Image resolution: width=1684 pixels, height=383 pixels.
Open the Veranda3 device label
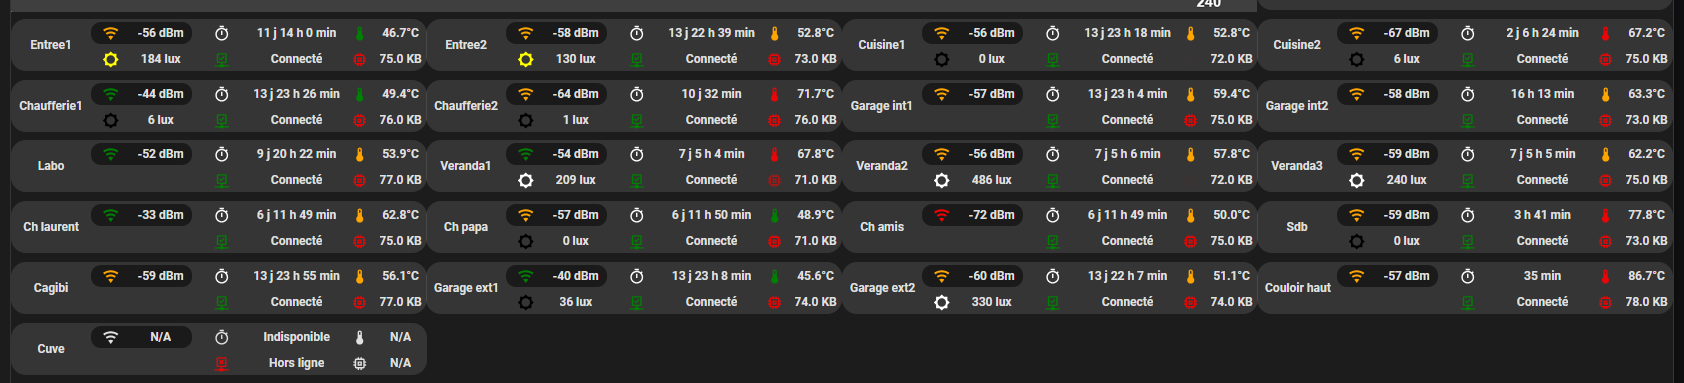click(1297, 166)
